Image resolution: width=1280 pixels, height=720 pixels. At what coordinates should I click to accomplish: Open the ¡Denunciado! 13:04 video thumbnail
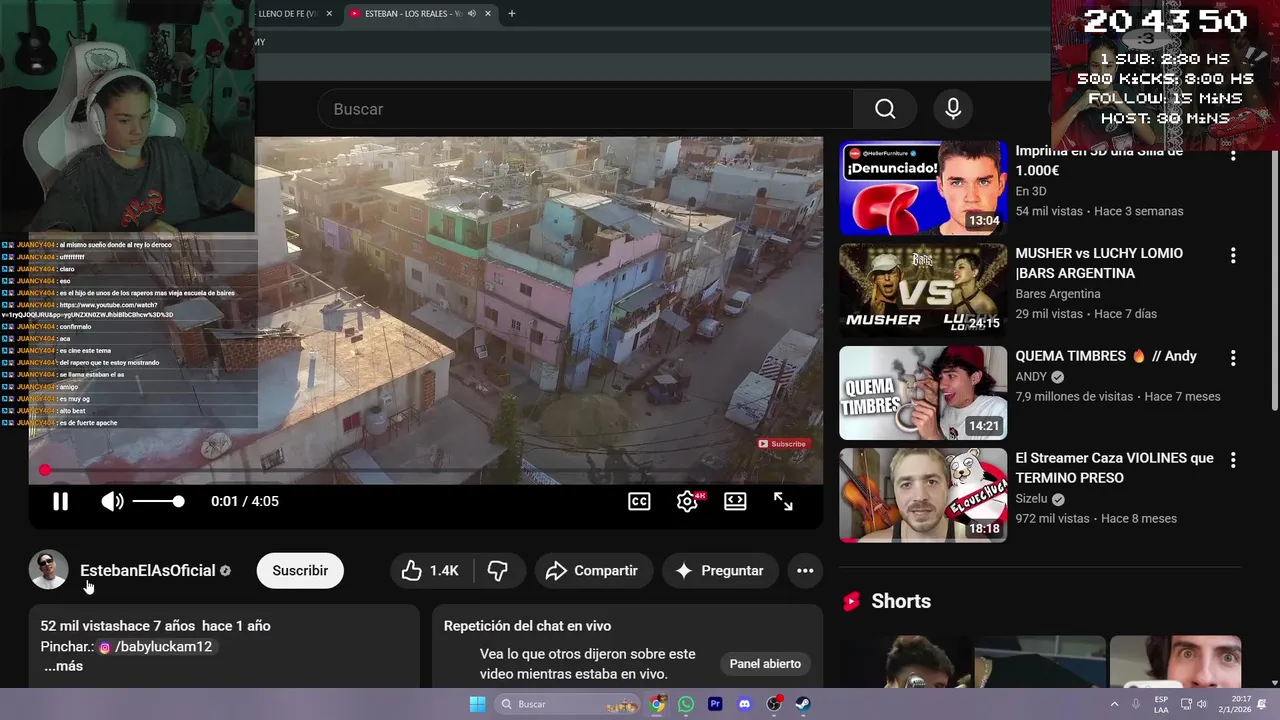pyautogui.click(x=923, y=188)
